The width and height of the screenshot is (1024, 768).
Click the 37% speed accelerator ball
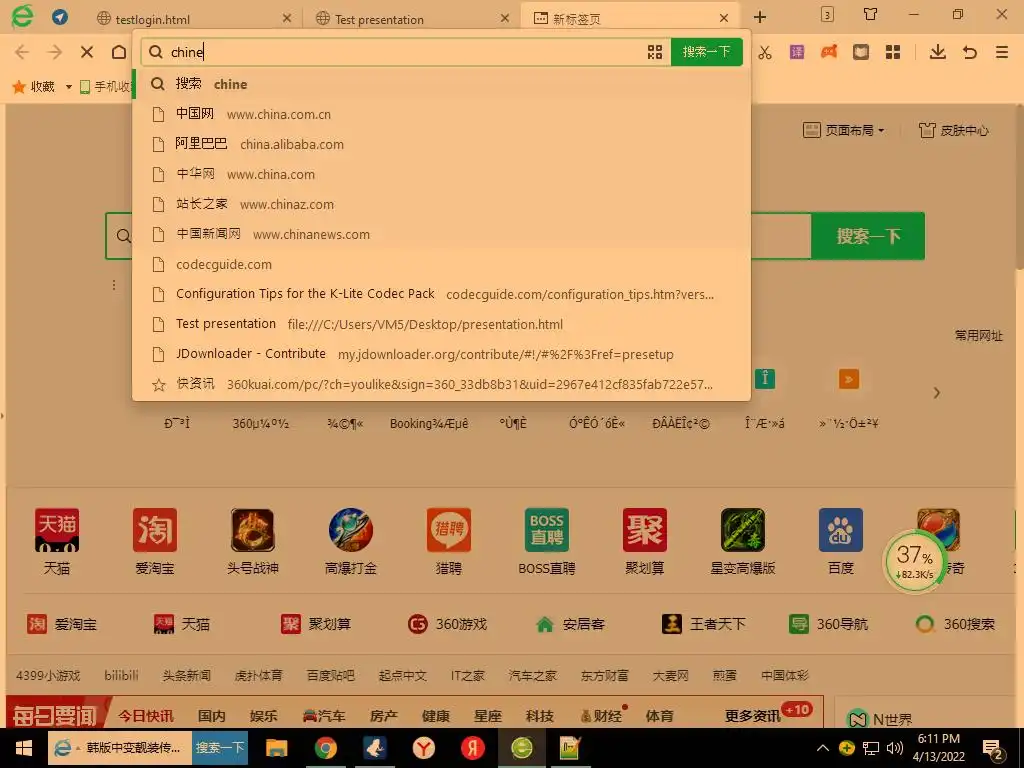coord(914,562)
